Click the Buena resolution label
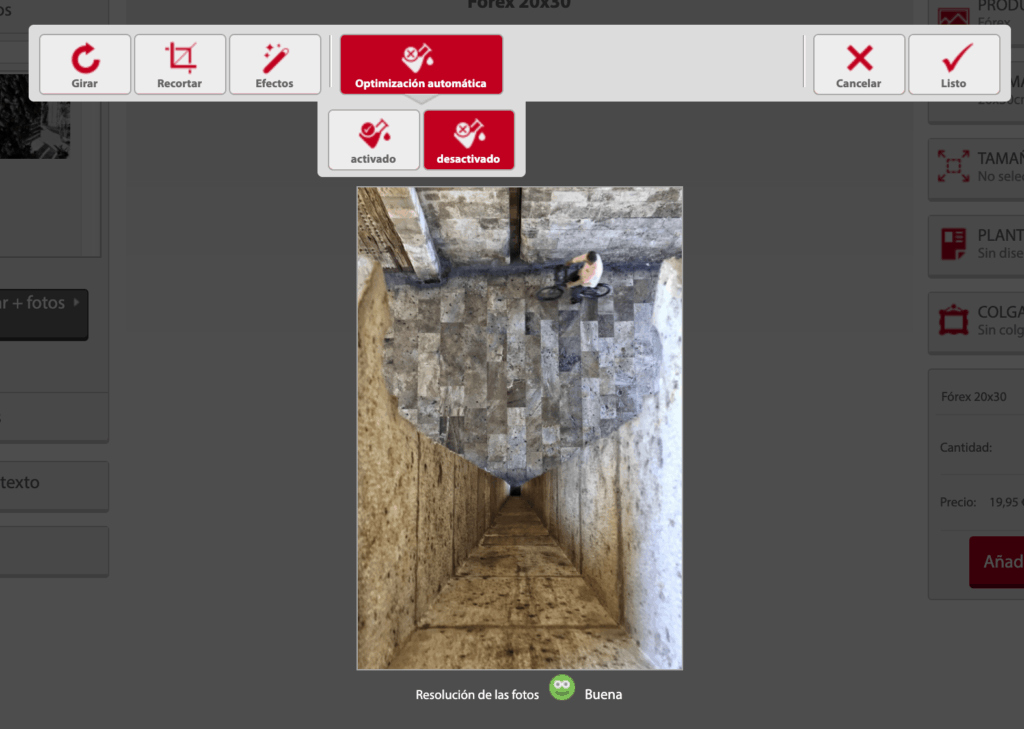This screenshot has width=1024, height=729. pyautogui.click(x=603, y=694)
